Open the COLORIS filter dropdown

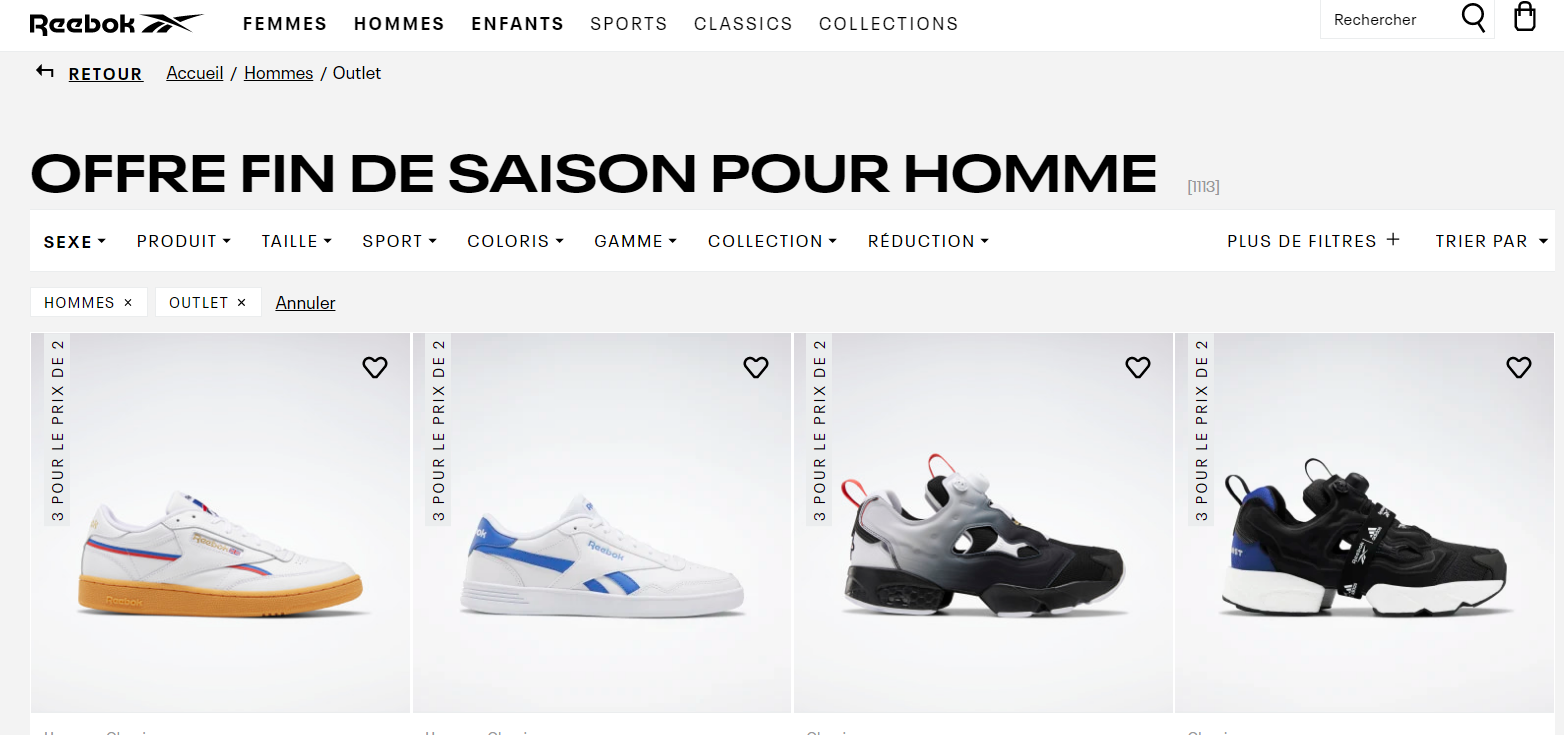pyautogui.click(x=516, y=241)
